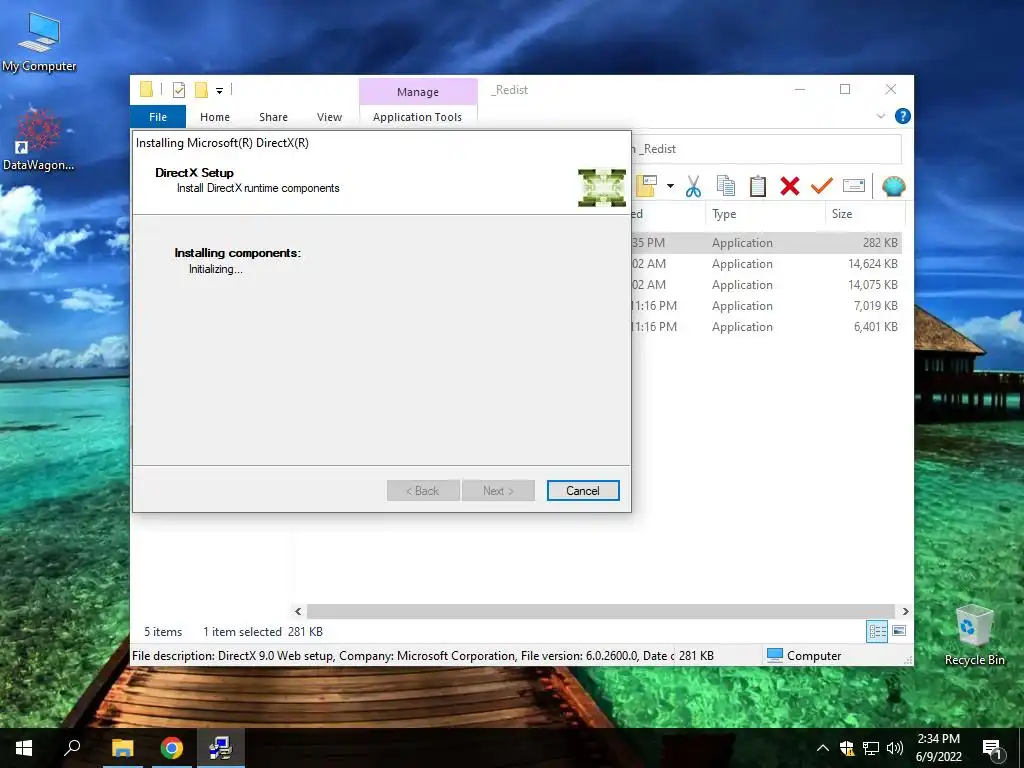Open the notification center icon

(x=992, y=748)
